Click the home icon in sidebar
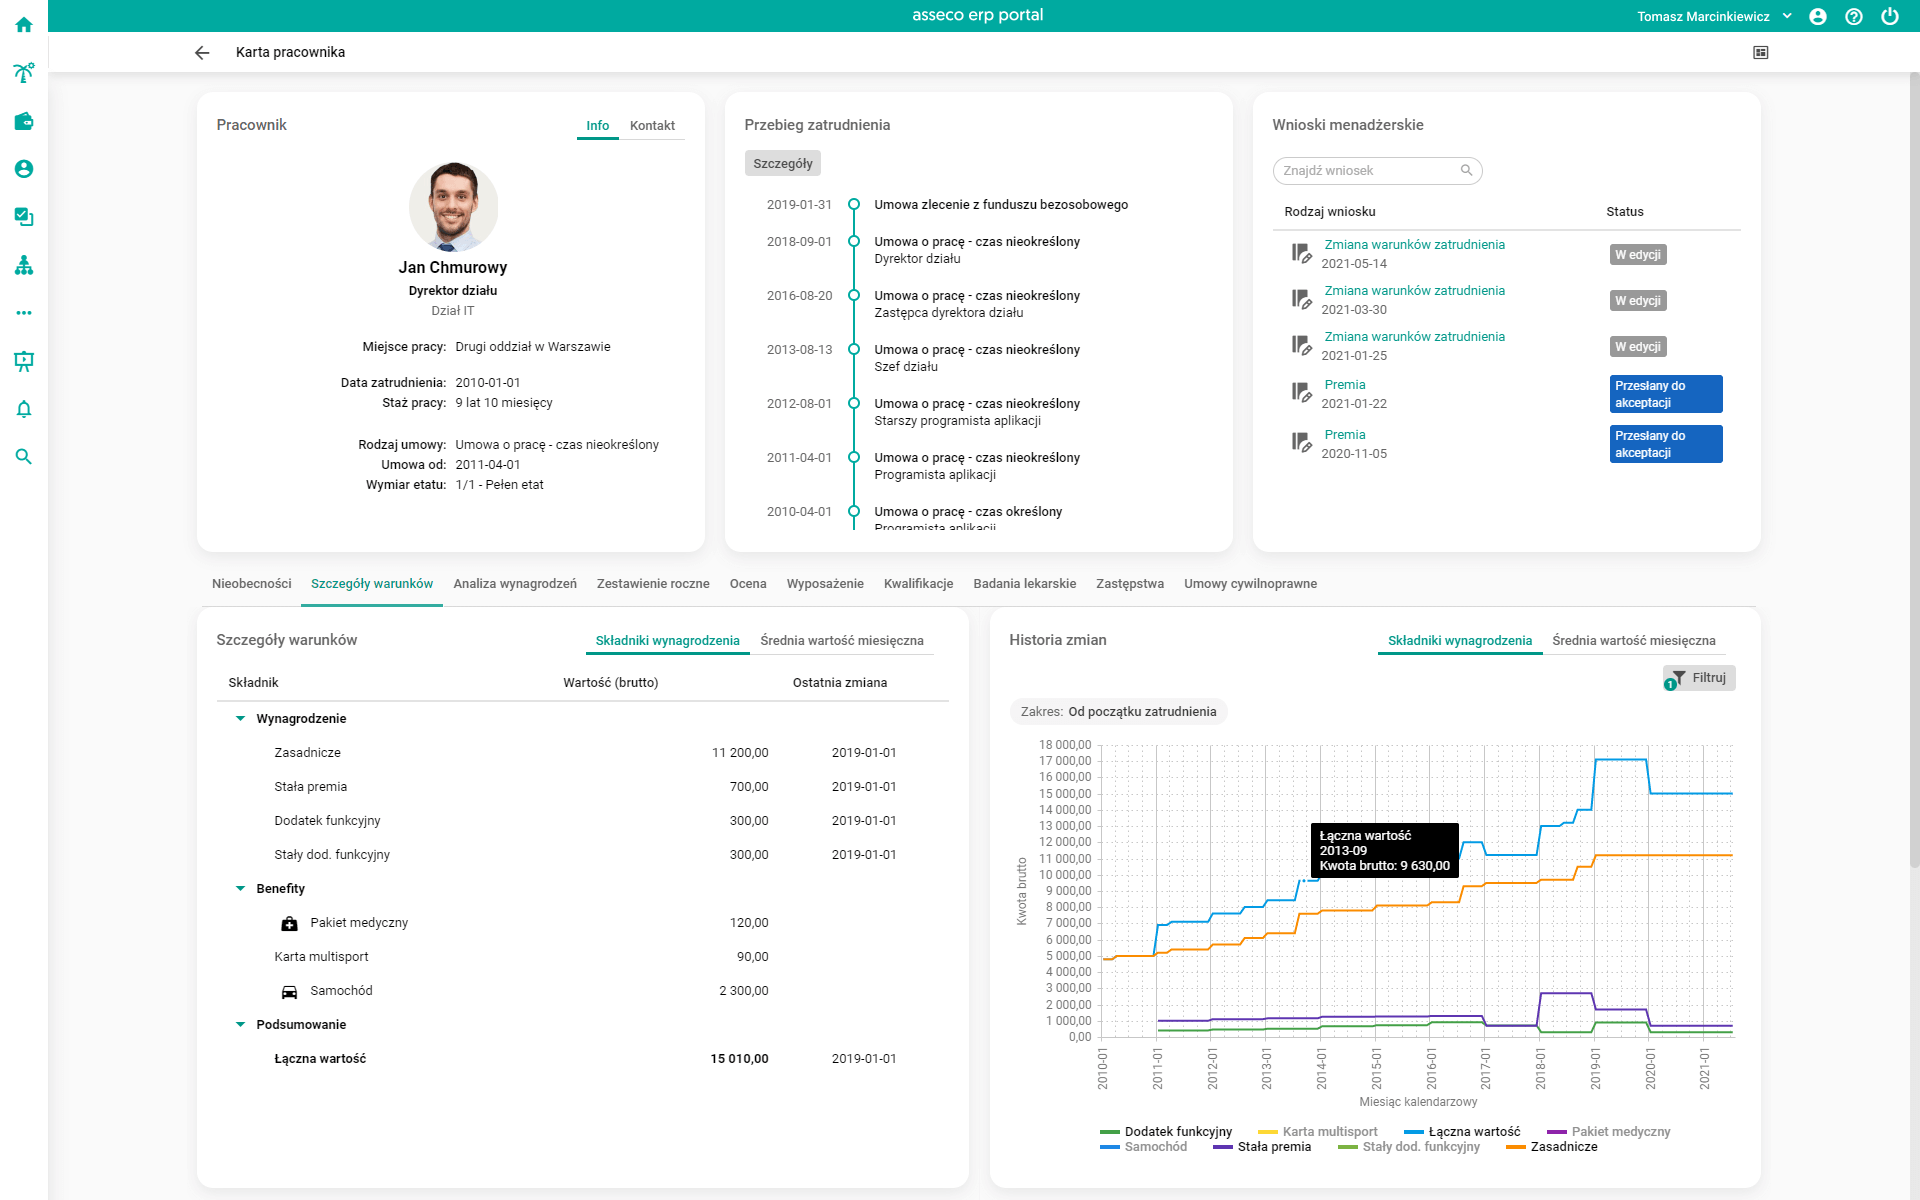The image size is (1920, 1200). coord(24,25)
